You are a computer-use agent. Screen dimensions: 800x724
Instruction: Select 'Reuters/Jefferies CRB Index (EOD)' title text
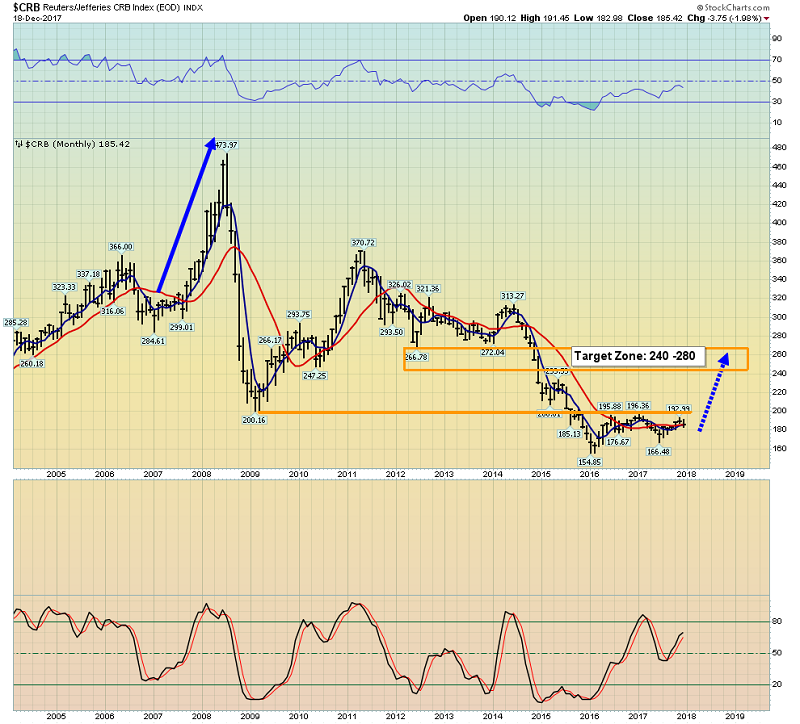[x=112, y=8]
